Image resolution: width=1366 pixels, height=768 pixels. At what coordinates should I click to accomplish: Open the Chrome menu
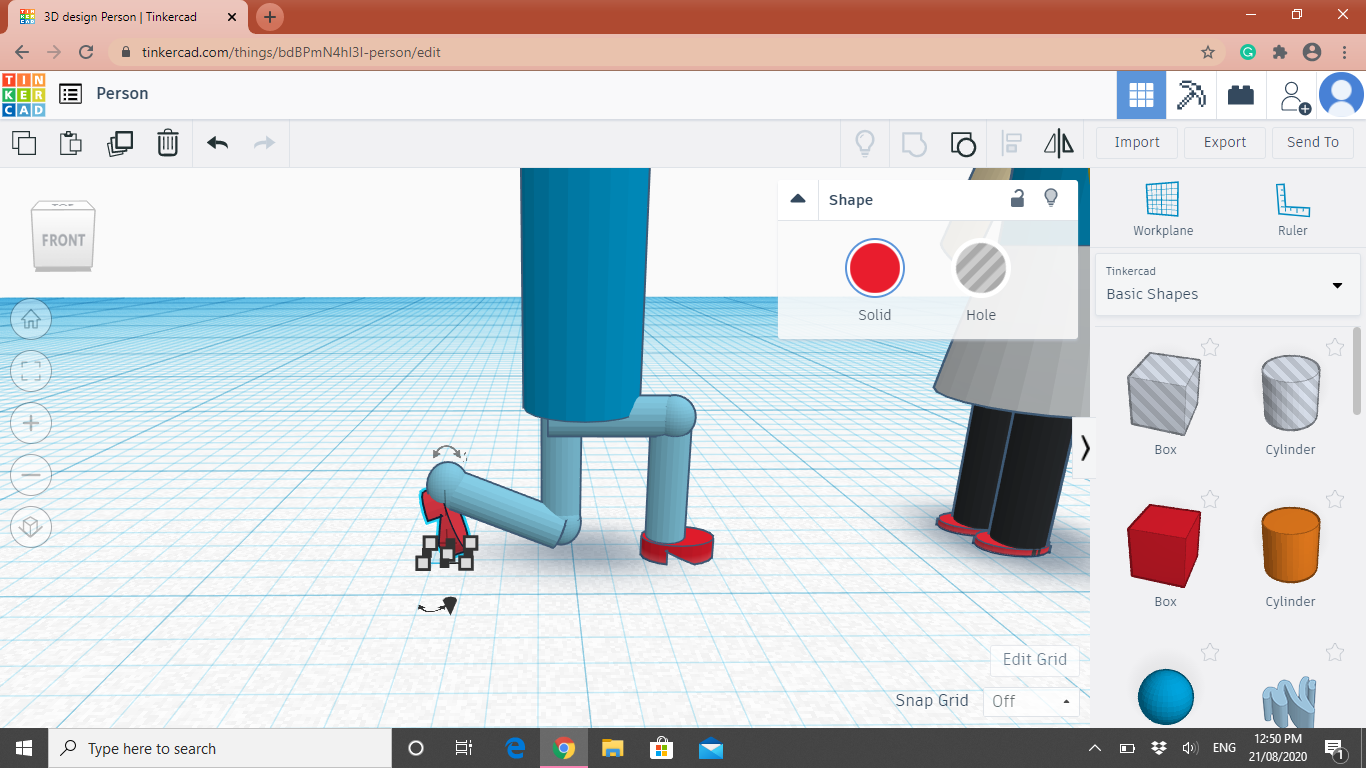1343,52
